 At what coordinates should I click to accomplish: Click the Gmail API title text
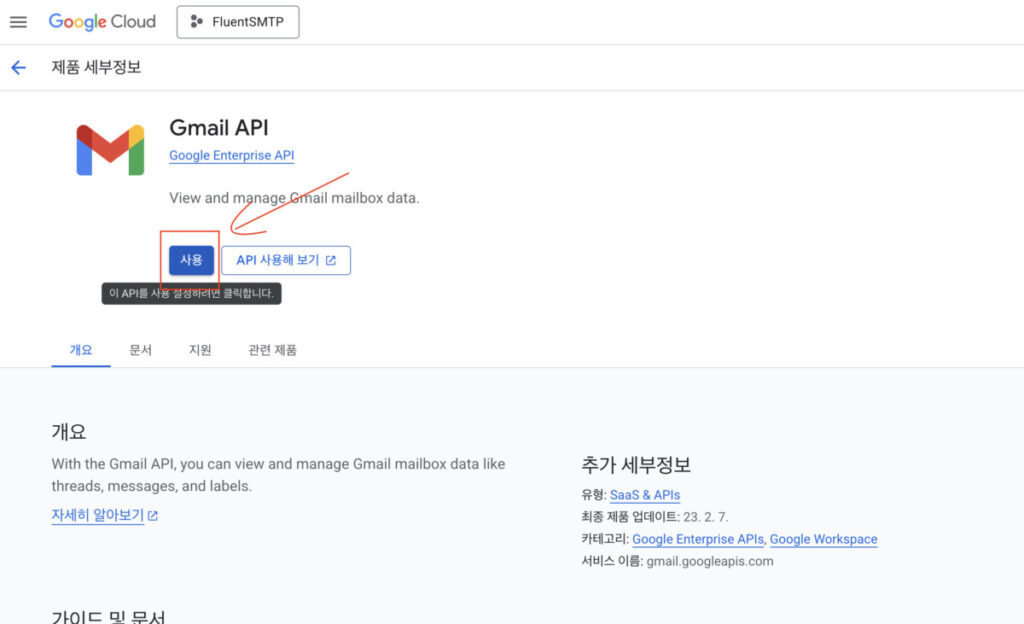tap(219, 127)
